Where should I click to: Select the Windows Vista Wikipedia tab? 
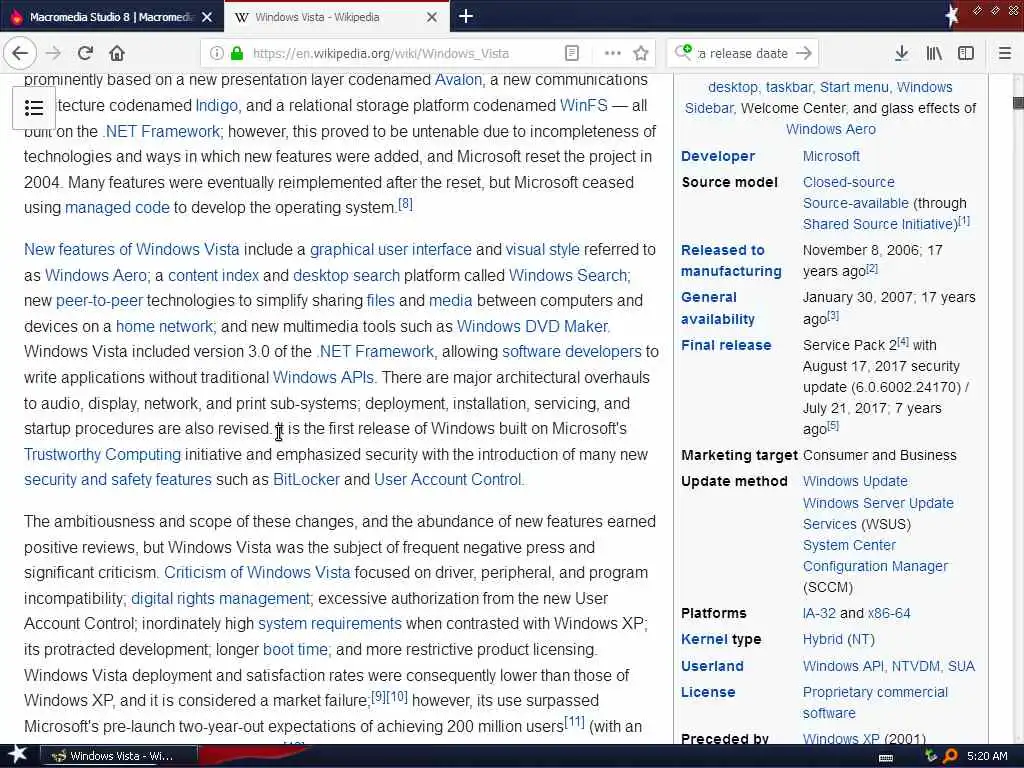[x=336, y=17]
